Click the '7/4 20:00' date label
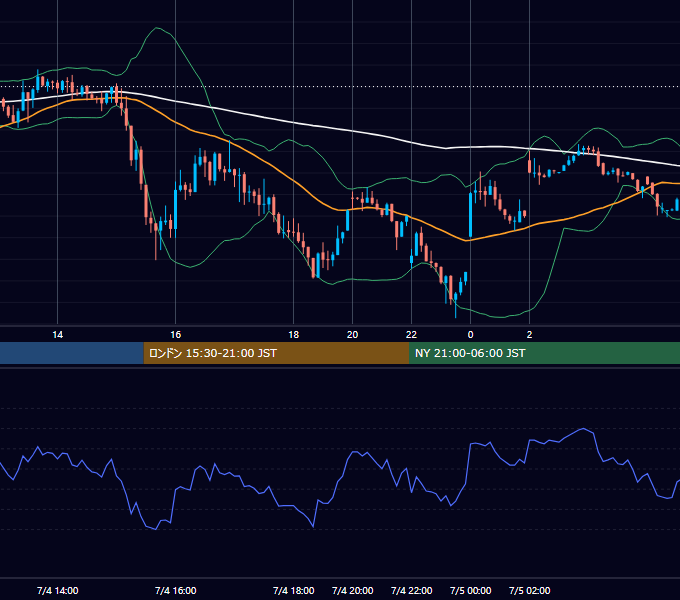Image resolution: width=680 pixels, height=600 pixels. coord(353,590)
